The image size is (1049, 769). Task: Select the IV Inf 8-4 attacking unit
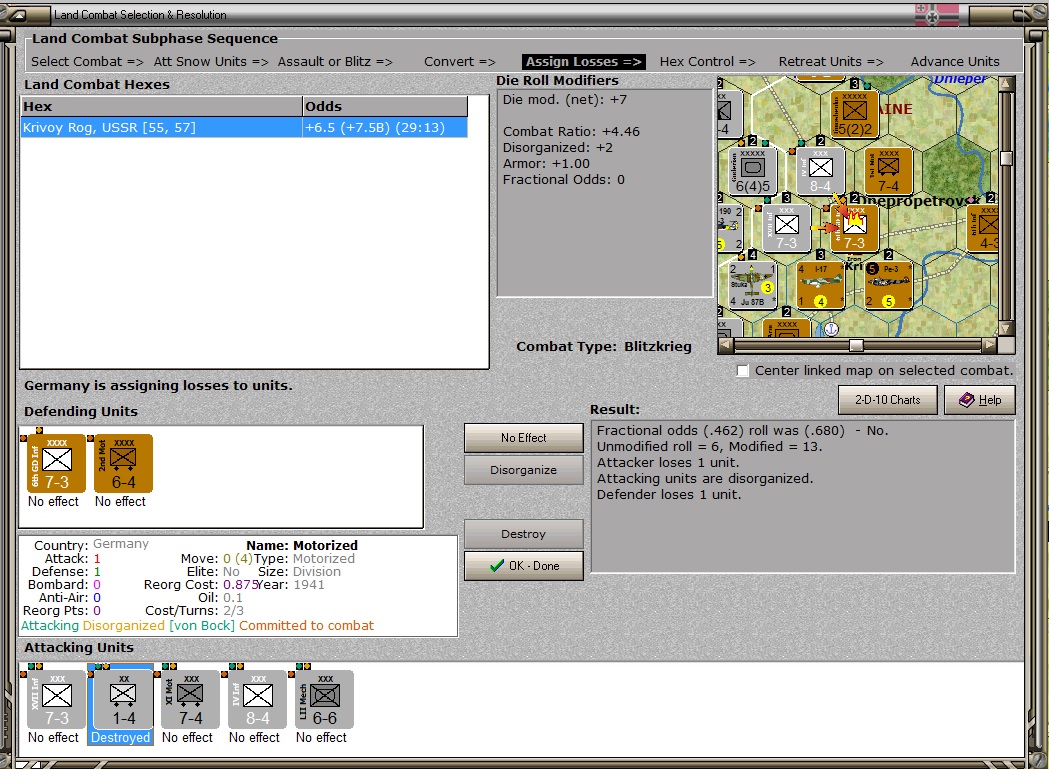[258, 699]
